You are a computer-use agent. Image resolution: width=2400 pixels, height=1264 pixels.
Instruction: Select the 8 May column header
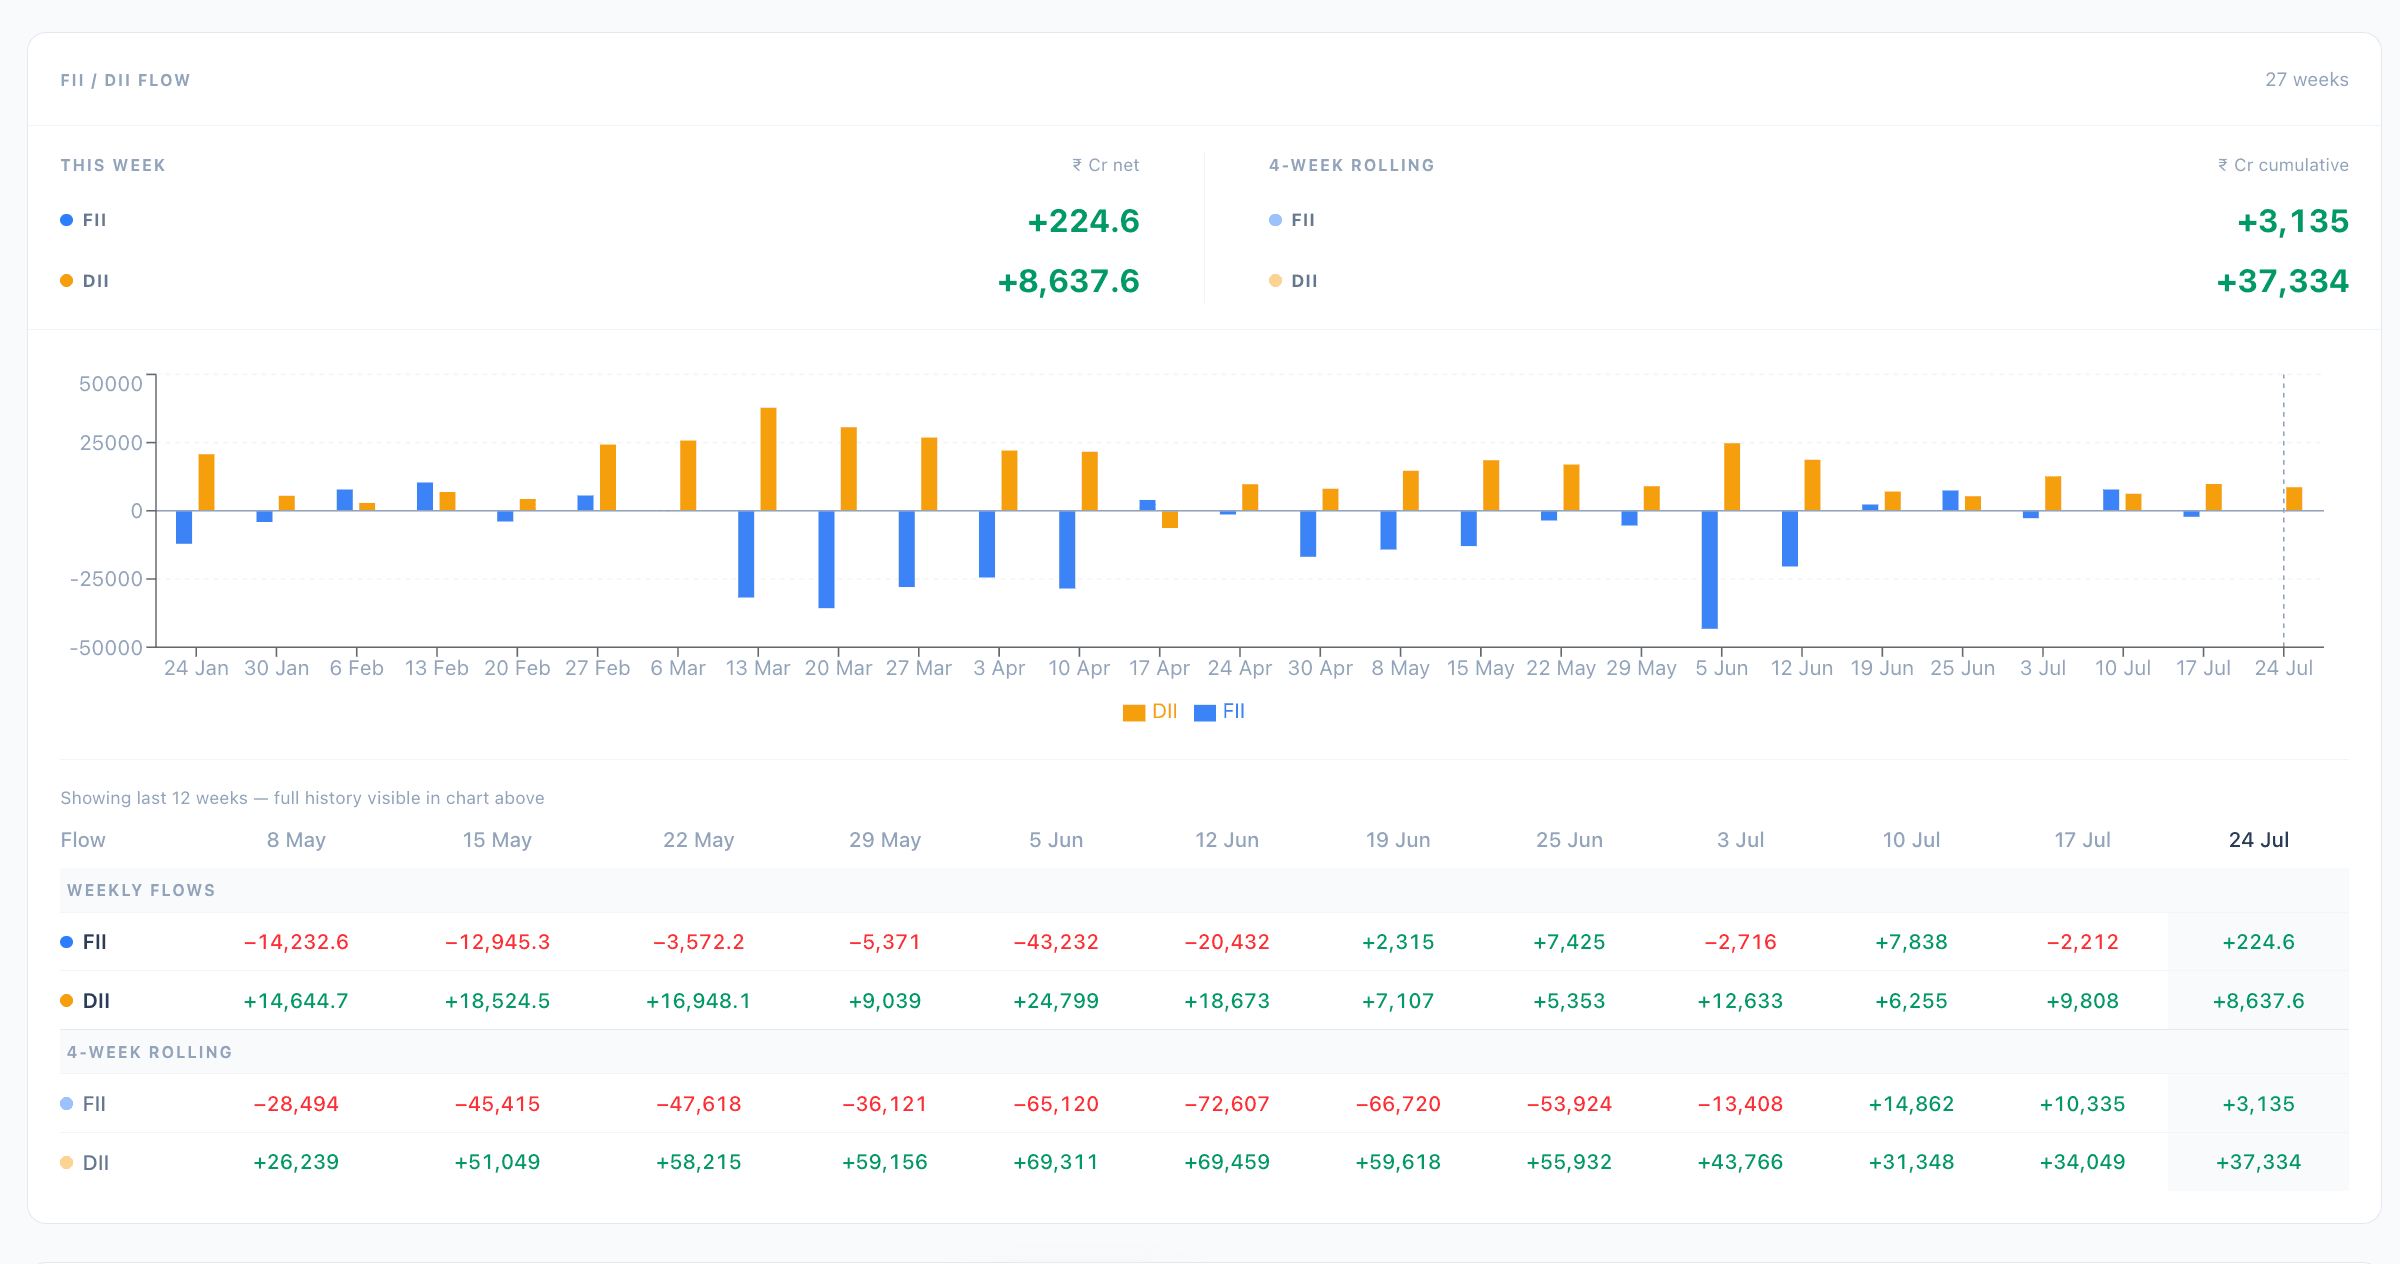[x=296, y=840]
